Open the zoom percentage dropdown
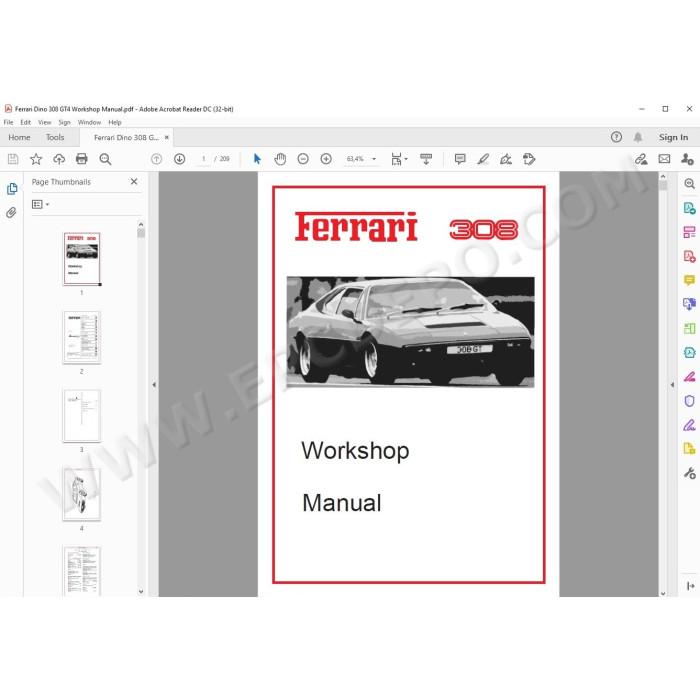700x700 pixels. pos(374,159)
